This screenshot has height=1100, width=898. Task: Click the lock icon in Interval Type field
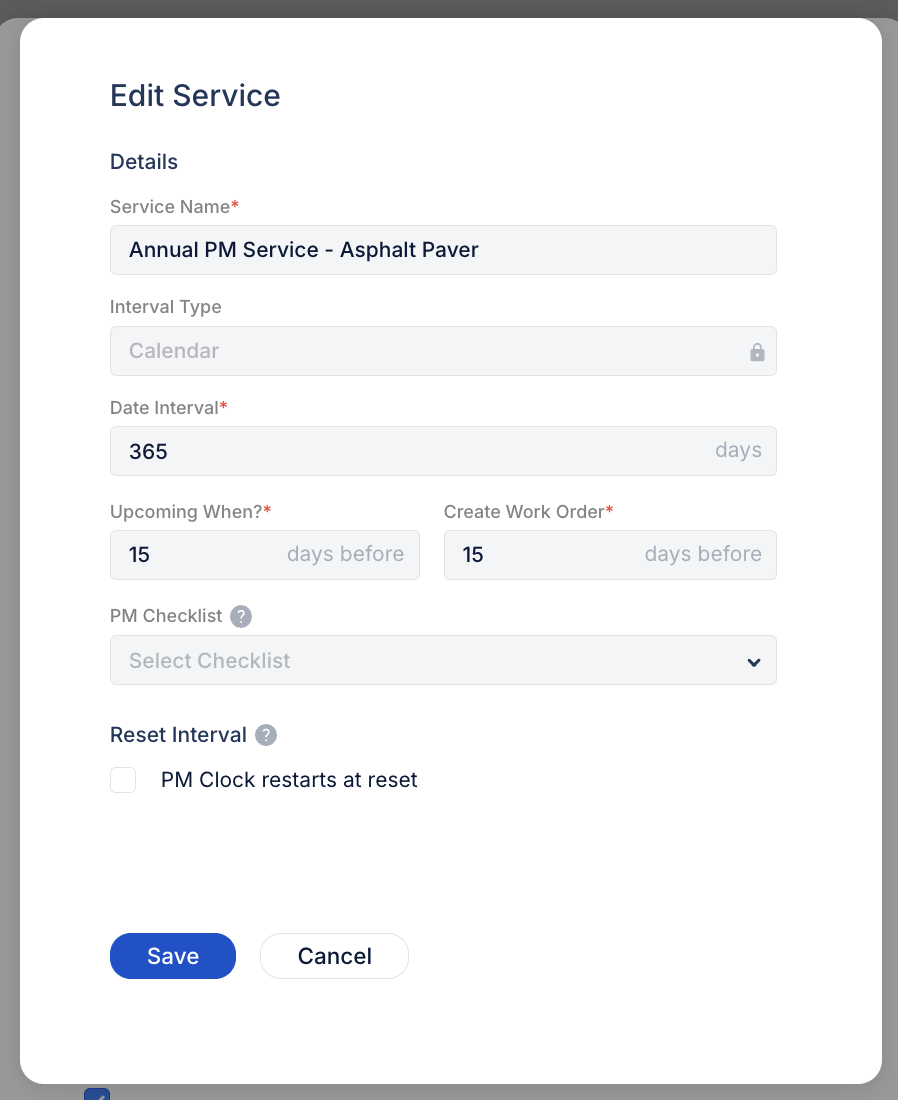[x=757, y=351]
